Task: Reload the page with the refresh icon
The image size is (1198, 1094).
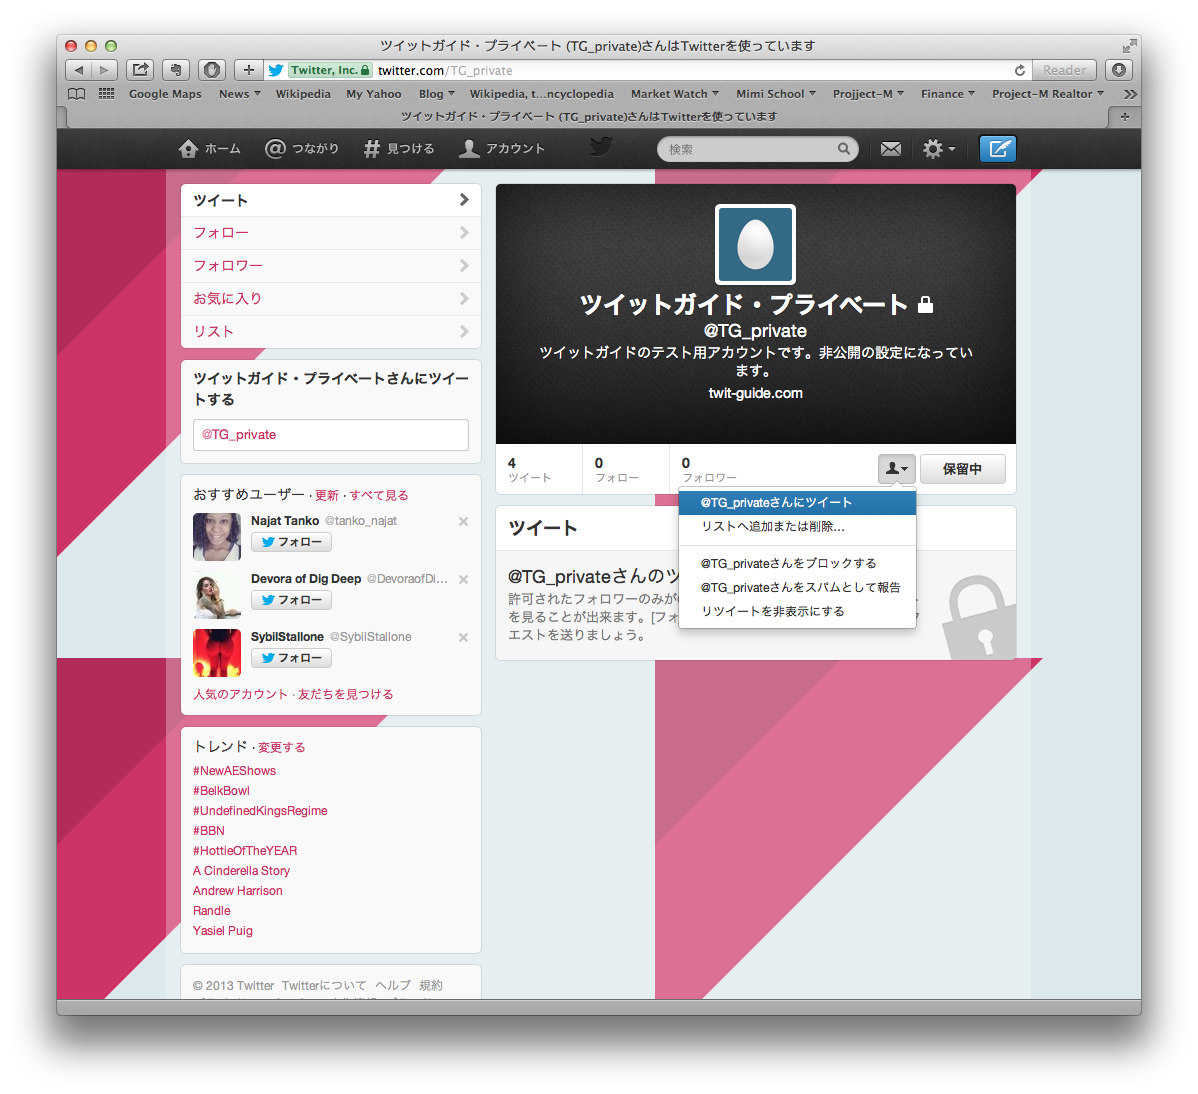Action: tap(1019, 70)
